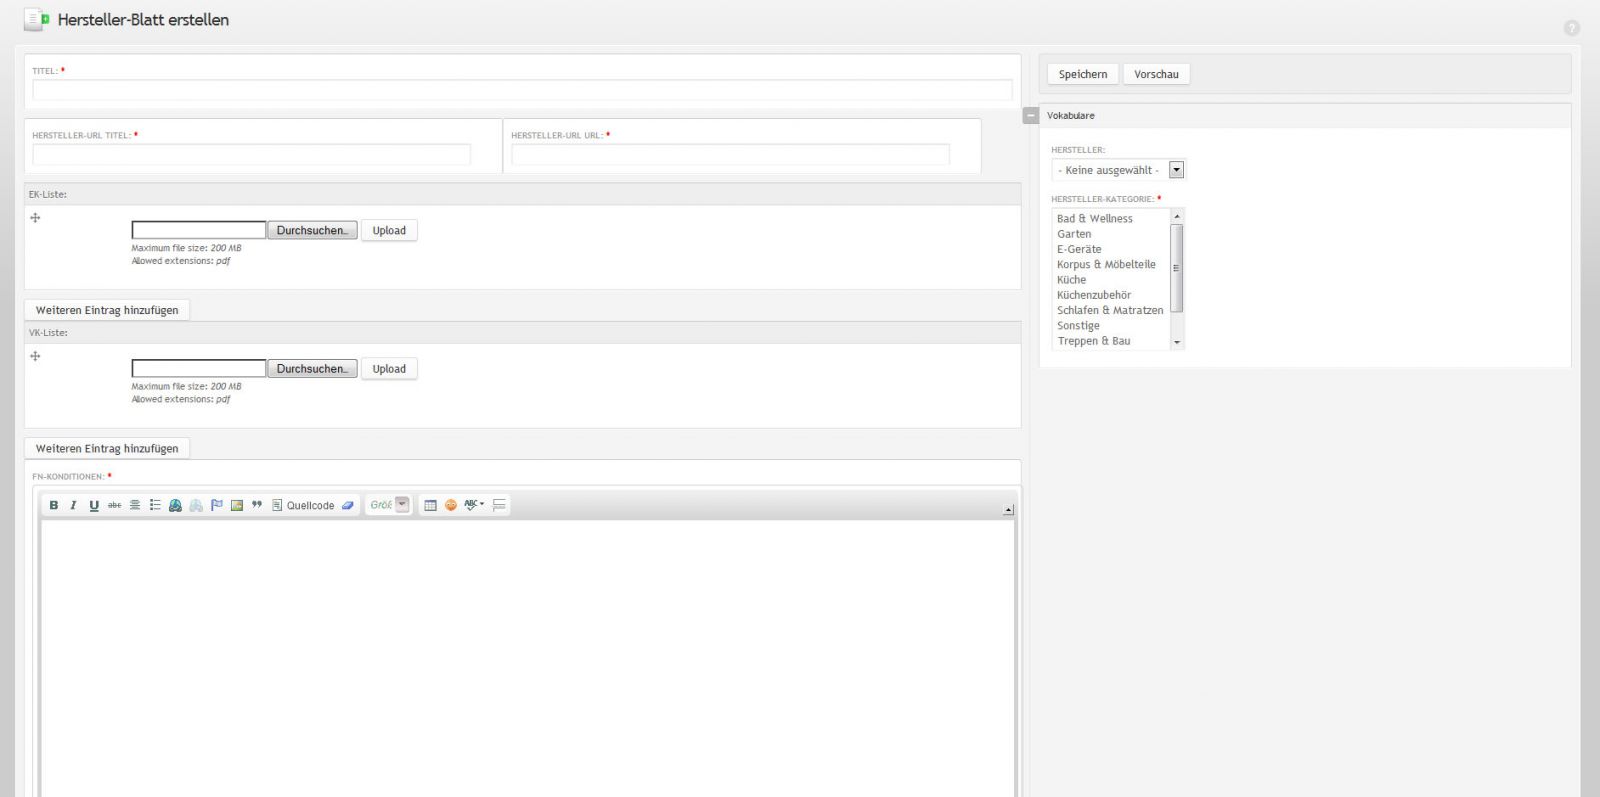Apply strikethrough text formatting

(114, 506)
